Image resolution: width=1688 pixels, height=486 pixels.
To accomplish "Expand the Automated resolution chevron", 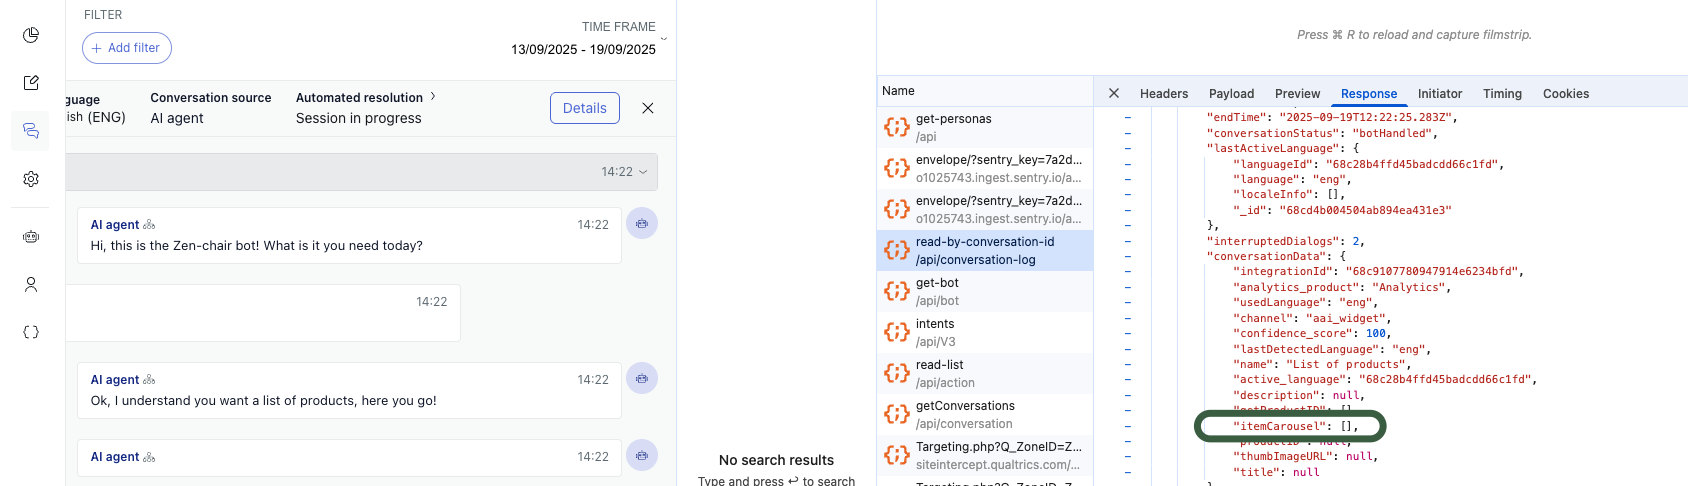I will 433,97.
